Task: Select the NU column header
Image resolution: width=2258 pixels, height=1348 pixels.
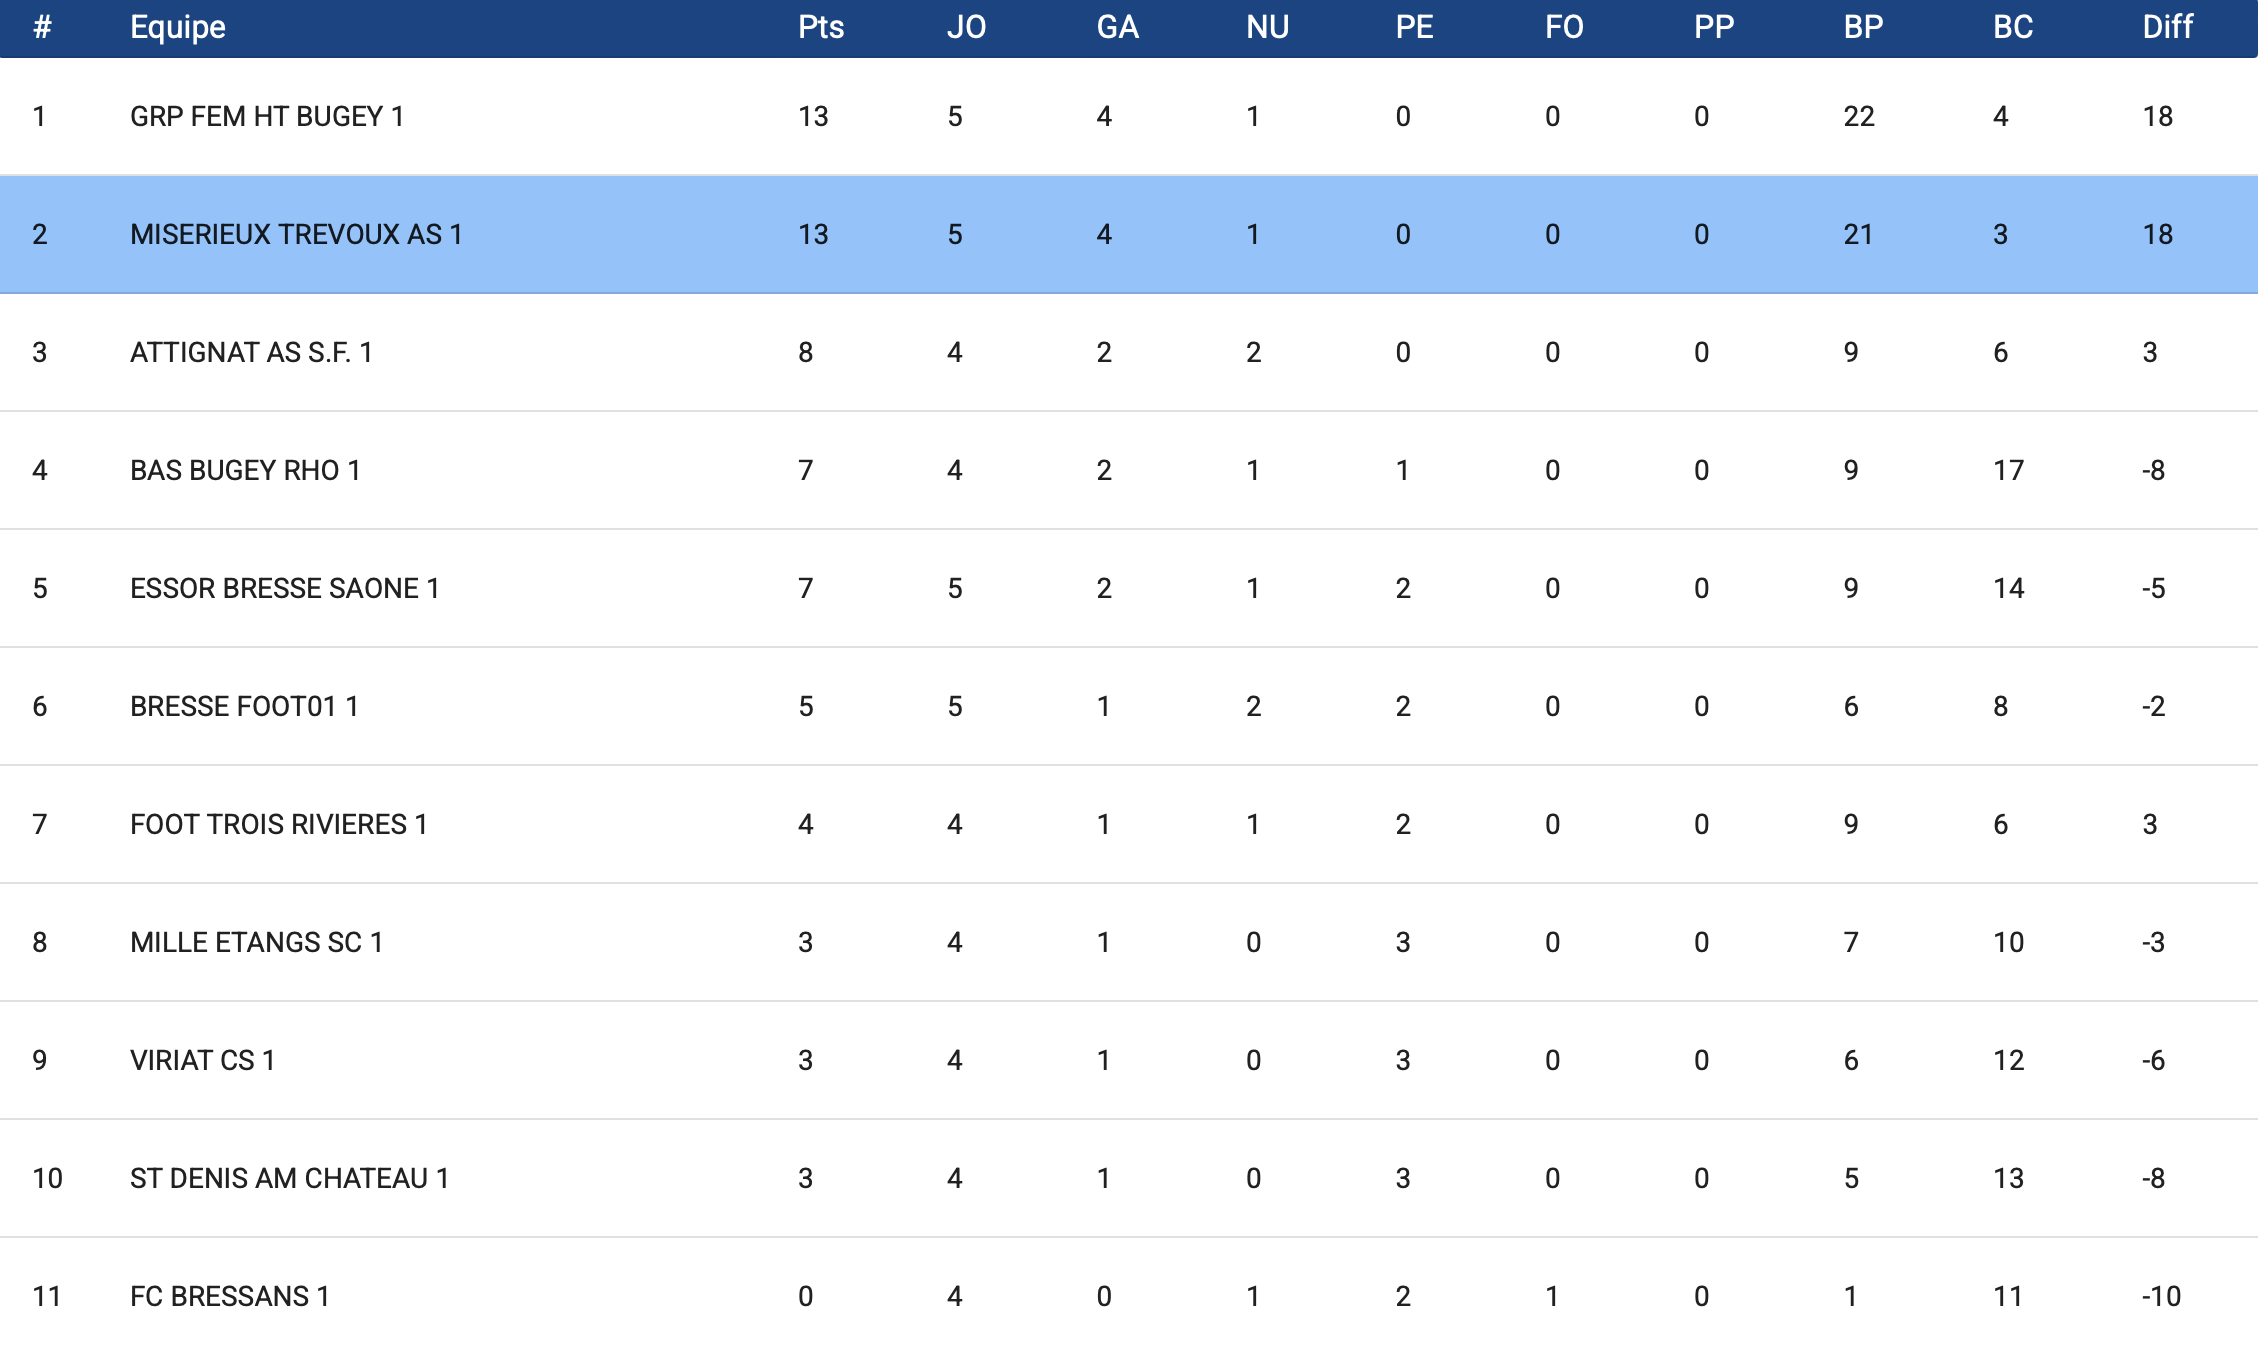Action: [x=1267, y=27]
